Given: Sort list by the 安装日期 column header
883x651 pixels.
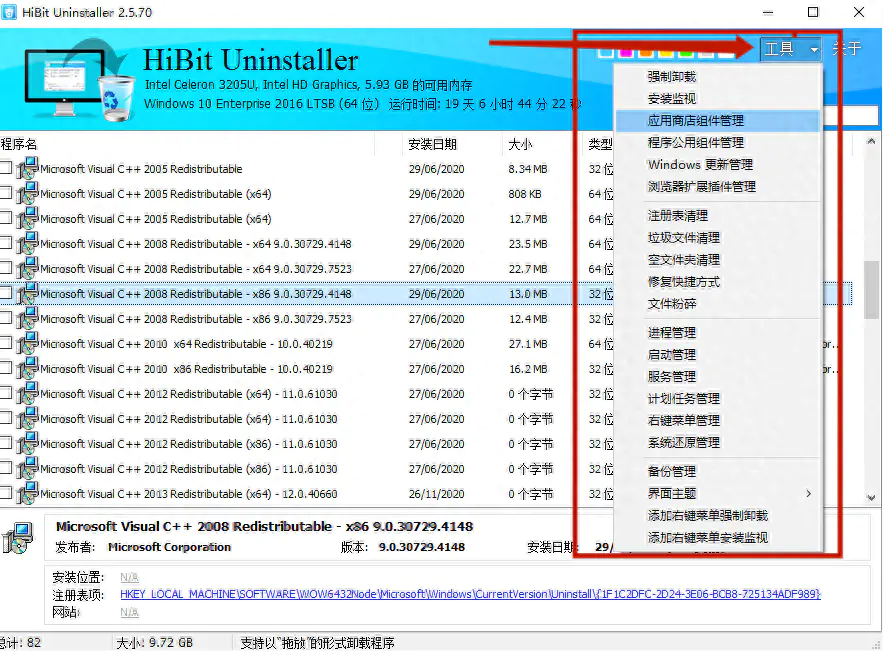Looking at the screenshot, I should point(432,145).
